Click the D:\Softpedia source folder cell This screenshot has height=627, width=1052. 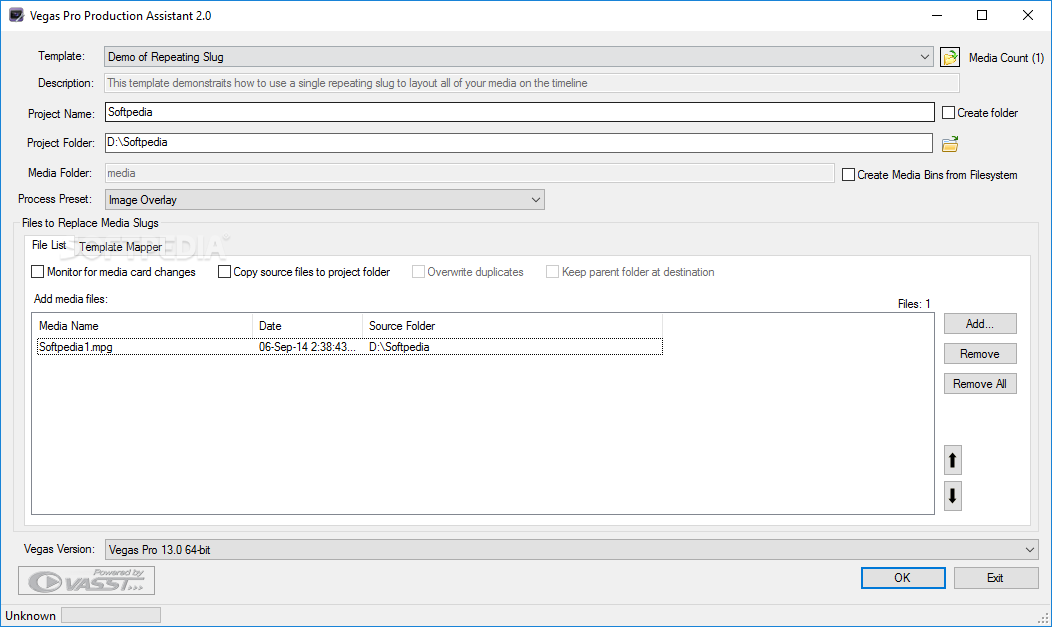(399, 347)
